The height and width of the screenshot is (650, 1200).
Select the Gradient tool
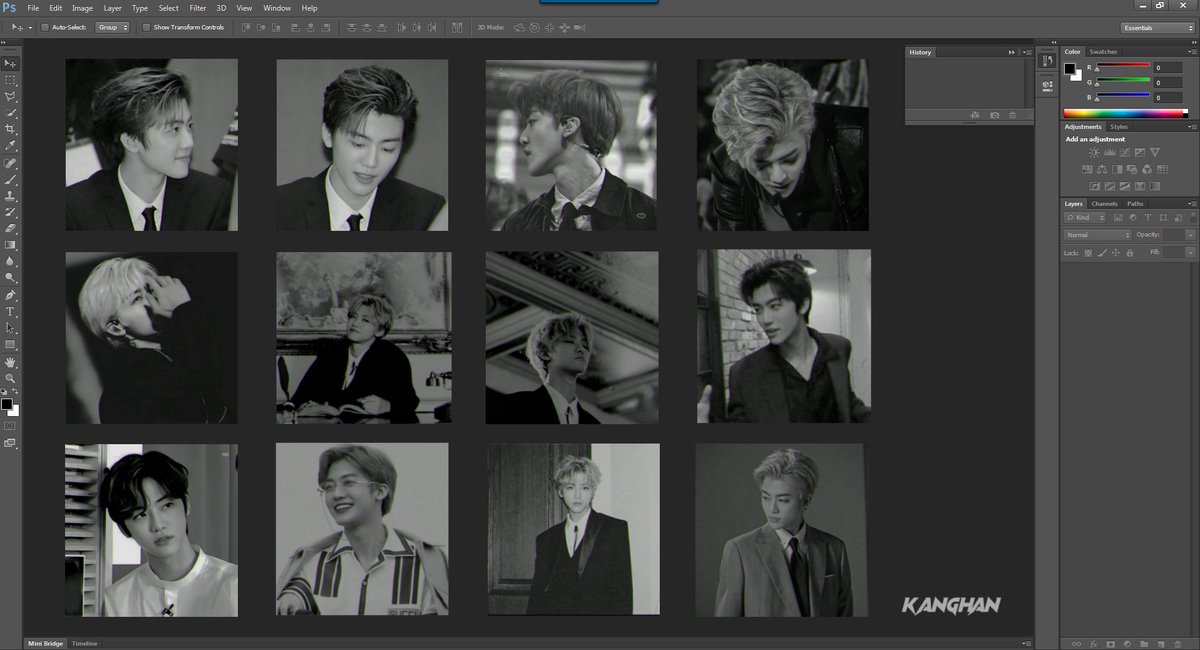(10, 244)
